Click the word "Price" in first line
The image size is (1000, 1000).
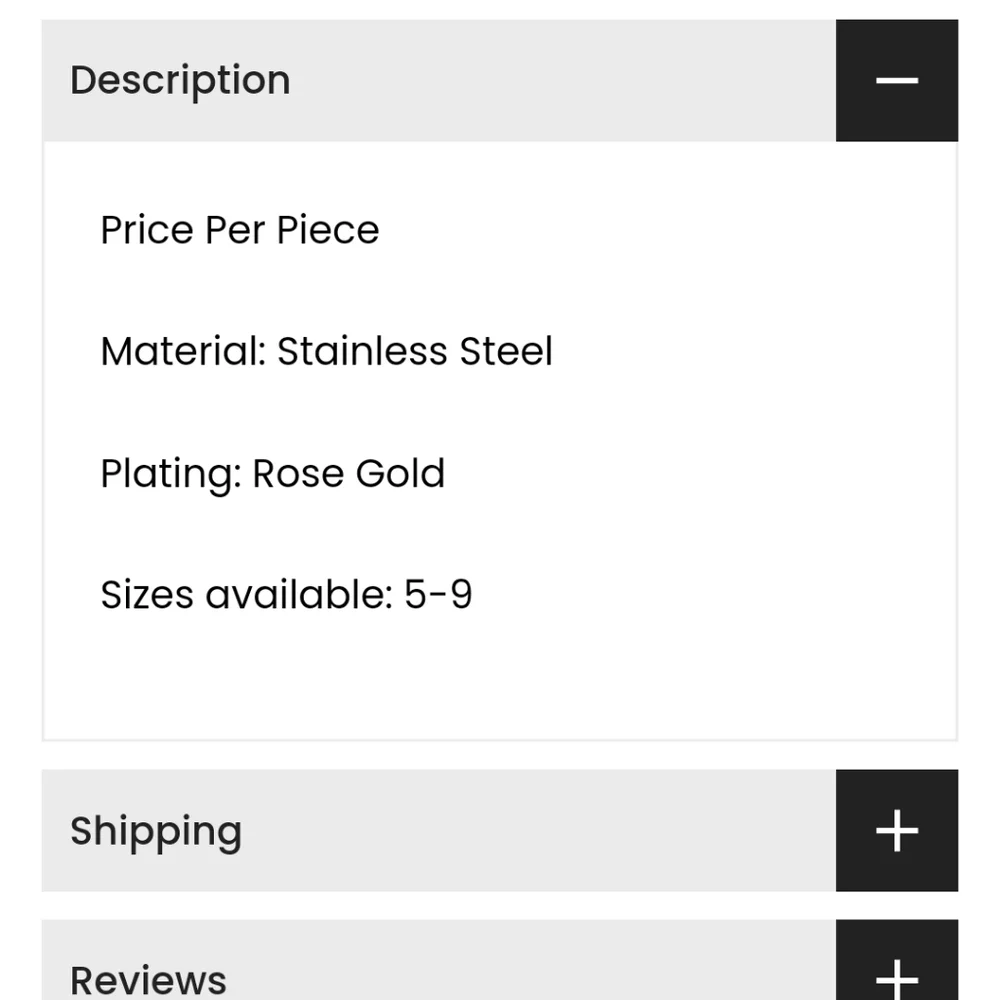tap(147, 231)
